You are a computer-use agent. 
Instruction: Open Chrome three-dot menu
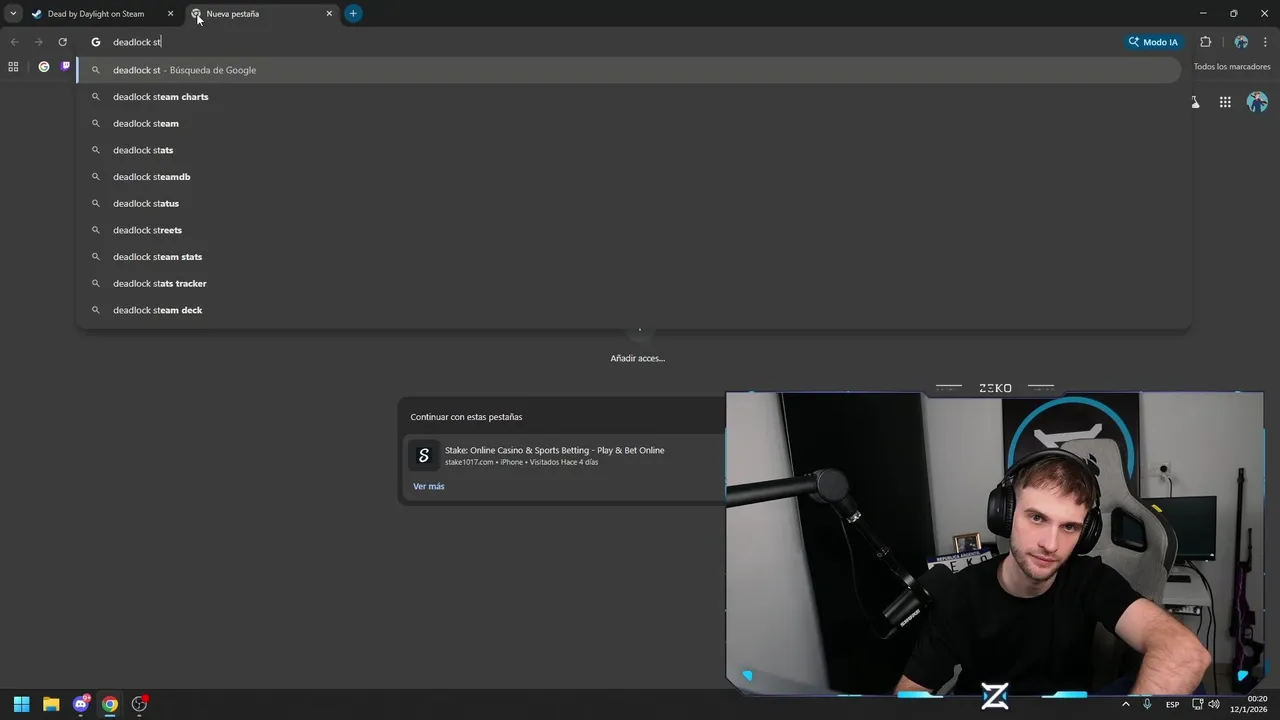pos(1265,42)
